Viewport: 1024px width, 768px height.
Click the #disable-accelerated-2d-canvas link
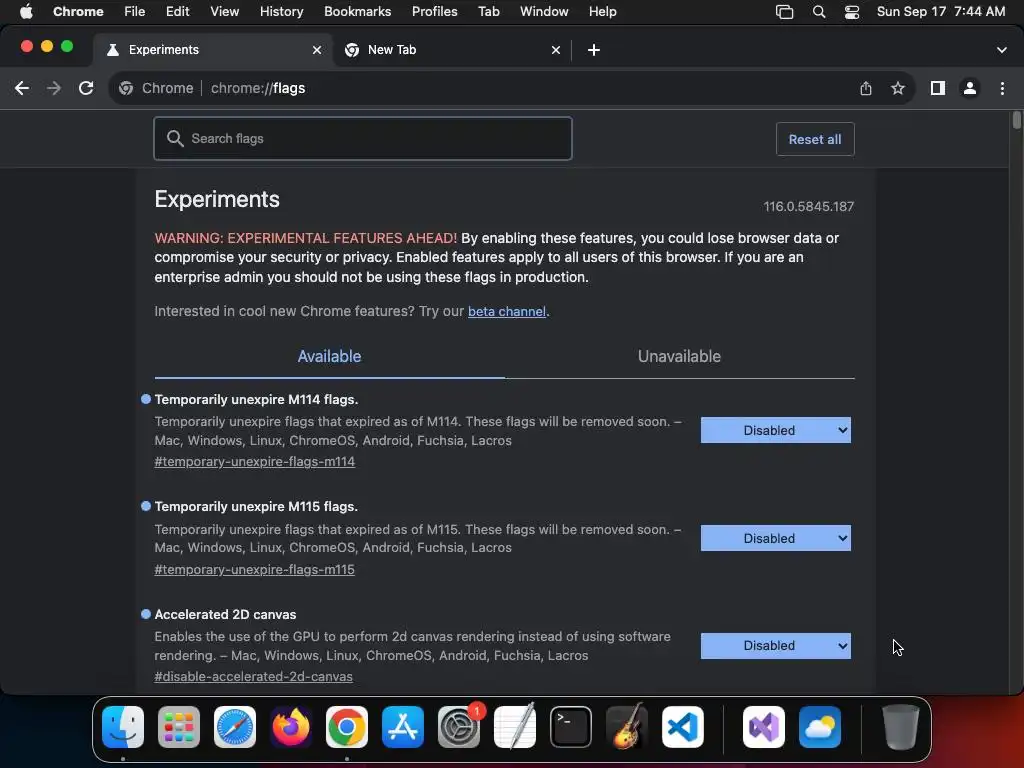point(253,677)
